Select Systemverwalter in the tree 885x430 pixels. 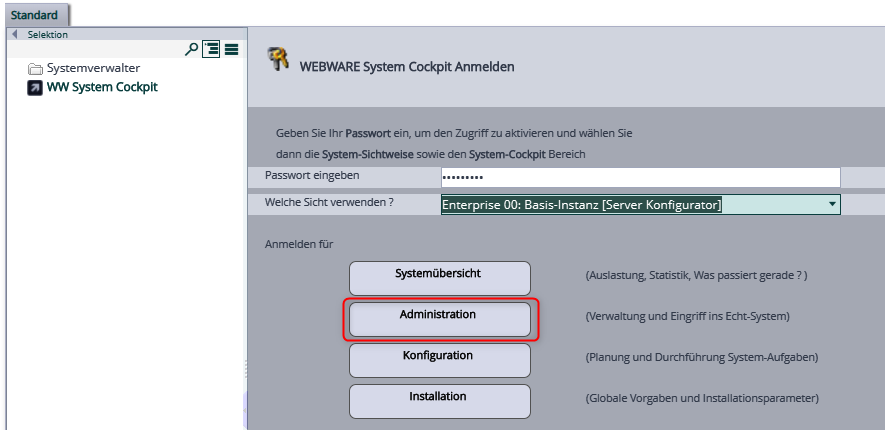93,68
